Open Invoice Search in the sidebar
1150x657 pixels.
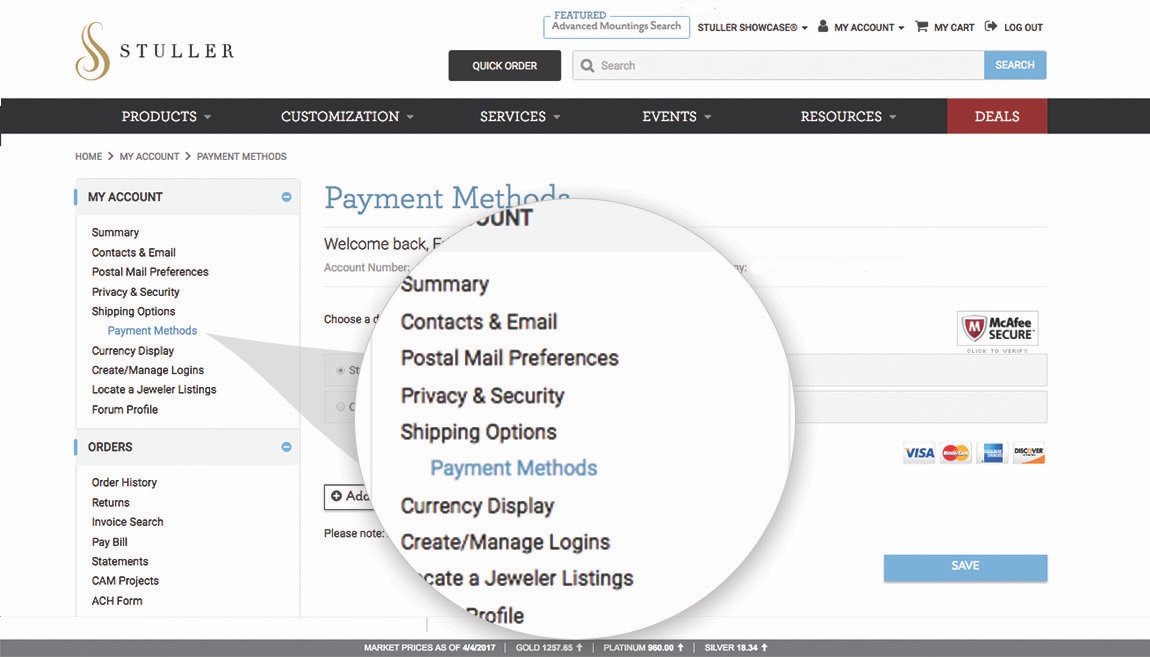tap(127, 522)
